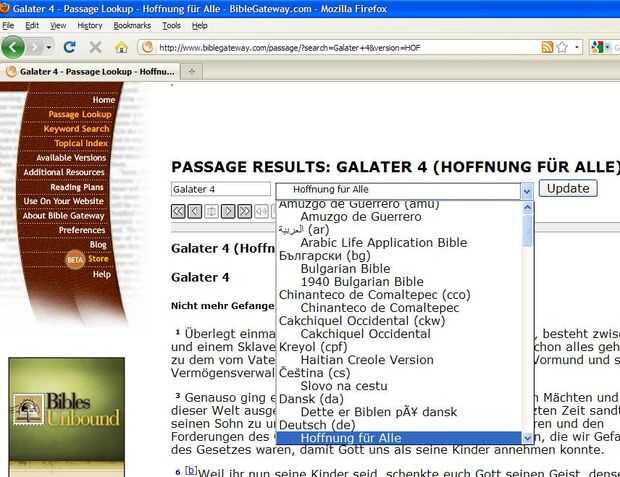
Task: Select highlighted Hoffnung für Alle option
Action: point(399,438)
